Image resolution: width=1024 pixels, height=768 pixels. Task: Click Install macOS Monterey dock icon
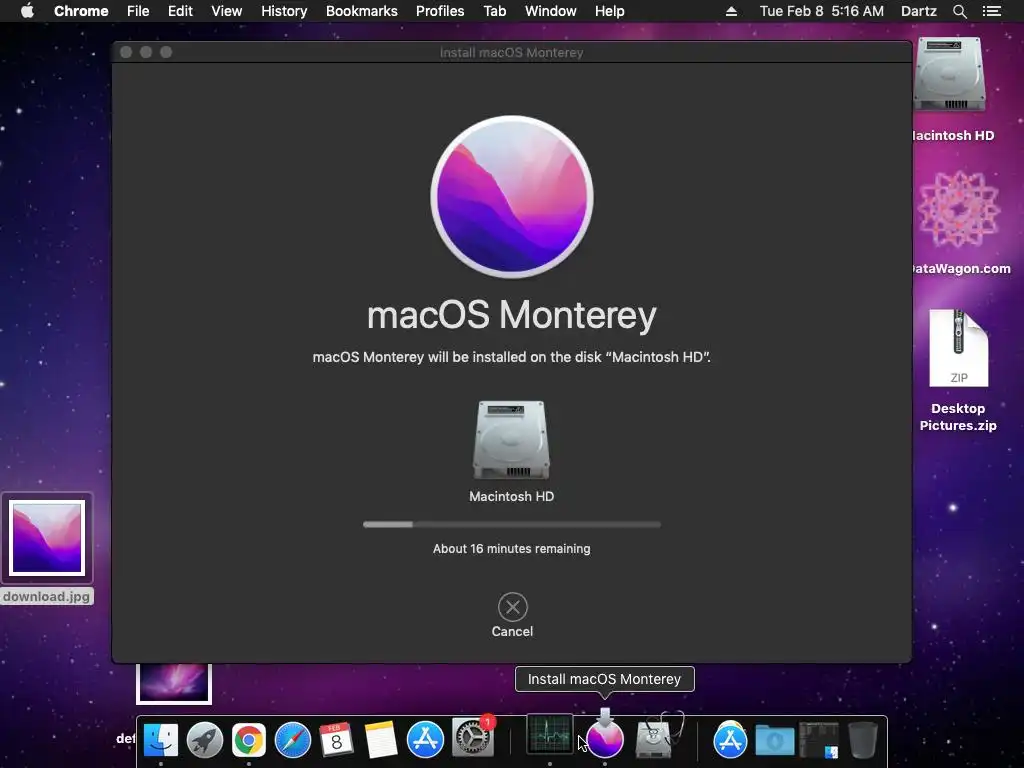605,736
